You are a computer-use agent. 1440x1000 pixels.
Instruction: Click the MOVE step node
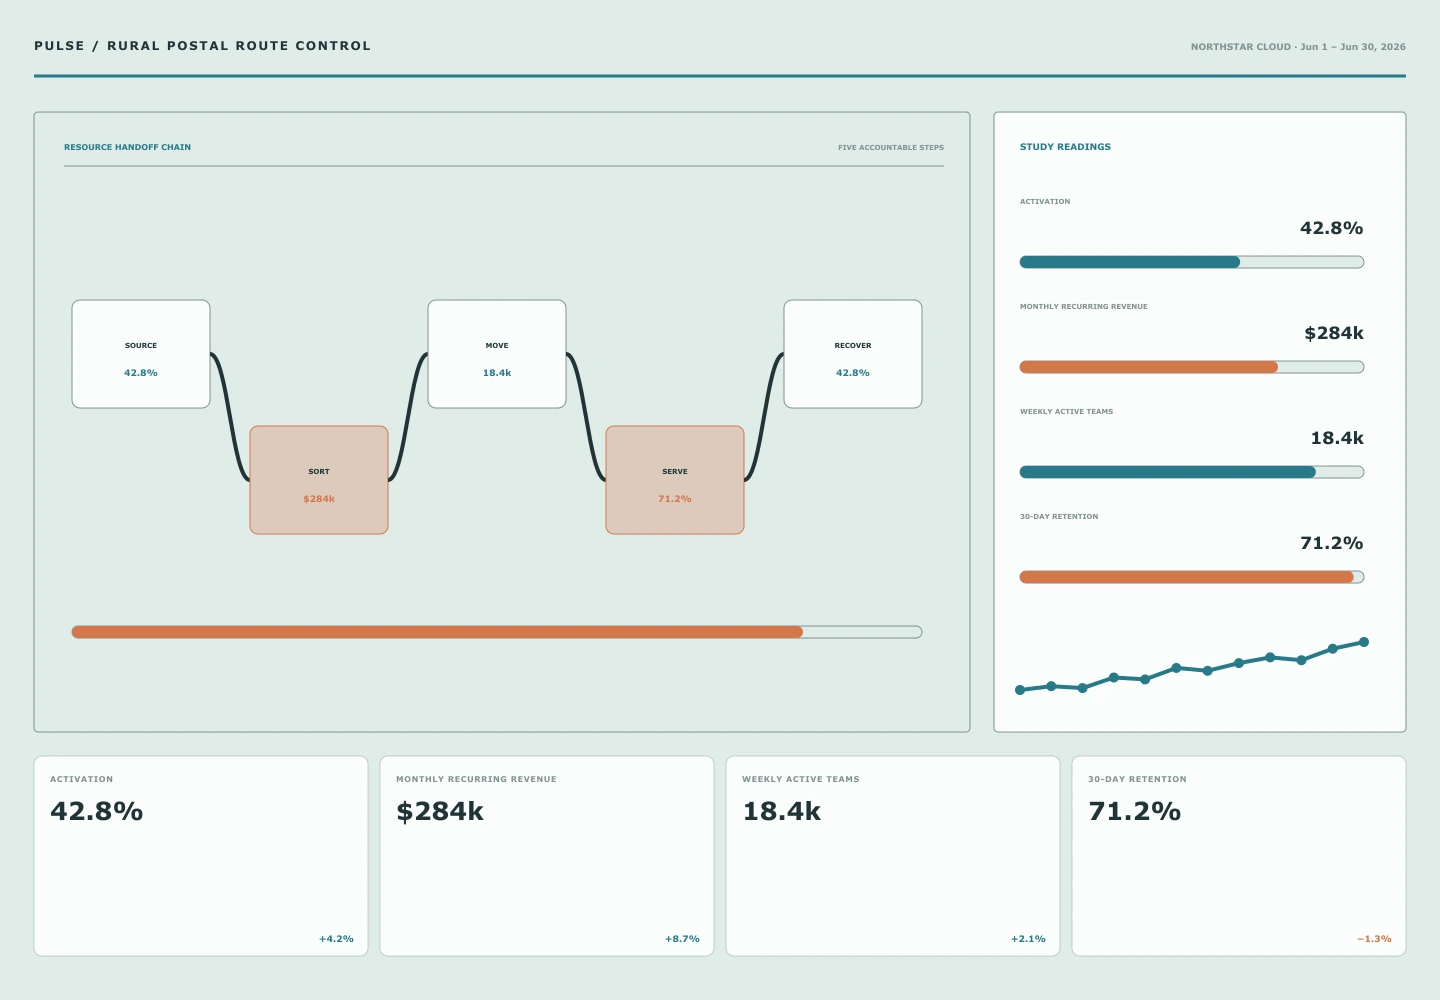[497, 354]
